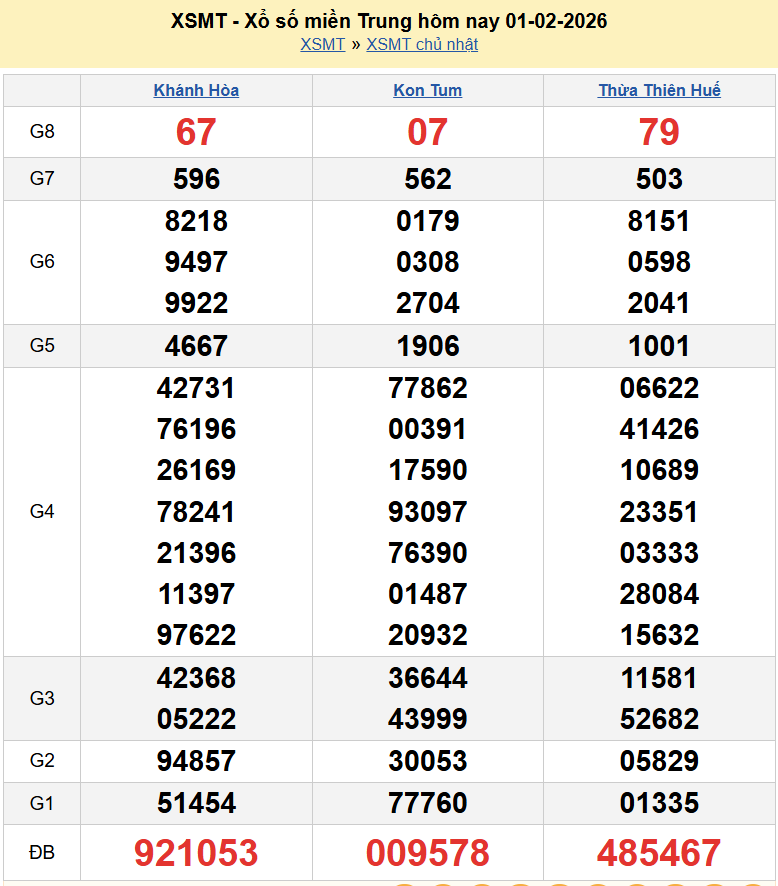Click Thừa Thiên Huế special prize 485467
The image size is (778, 886).
tap(659, 853)
